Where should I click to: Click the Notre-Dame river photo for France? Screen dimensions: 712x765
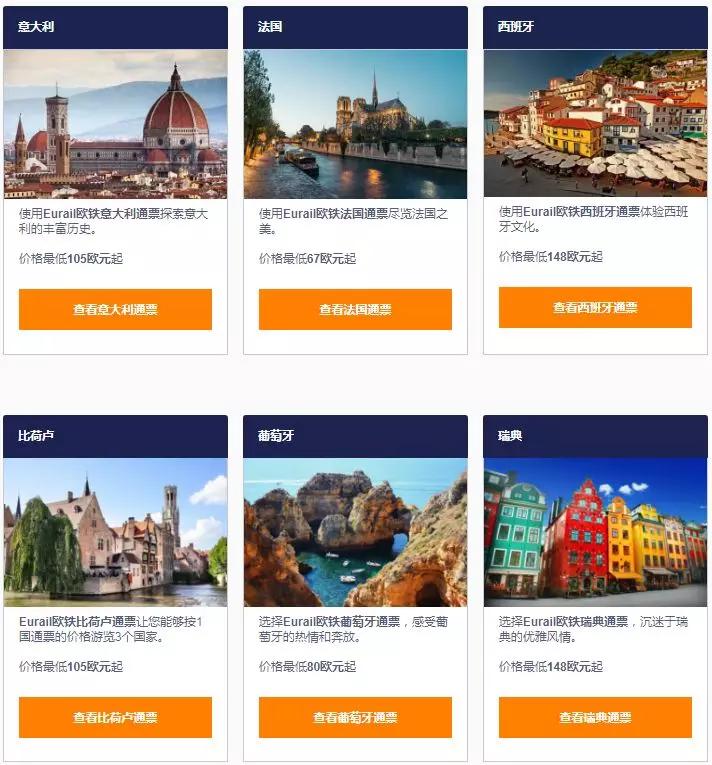pyautogui.click(x=355, y=124)
